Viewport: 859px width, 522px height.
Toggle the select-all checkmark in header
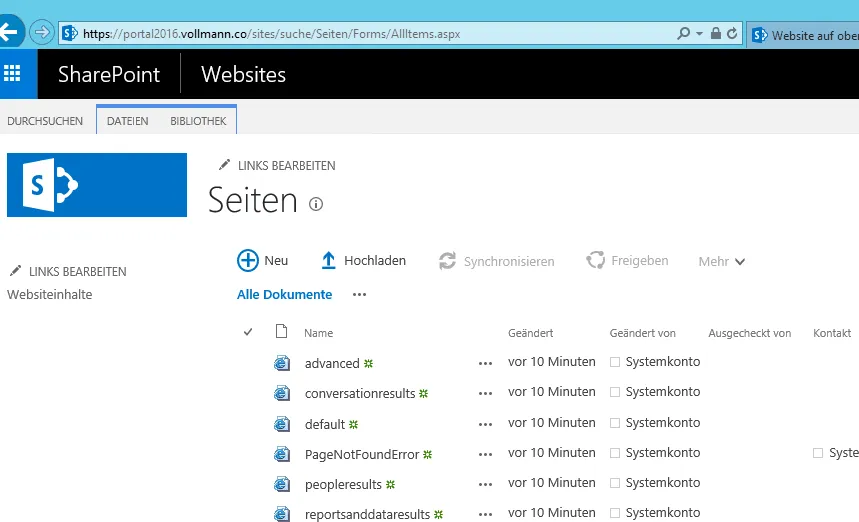(x=248, y=332)
